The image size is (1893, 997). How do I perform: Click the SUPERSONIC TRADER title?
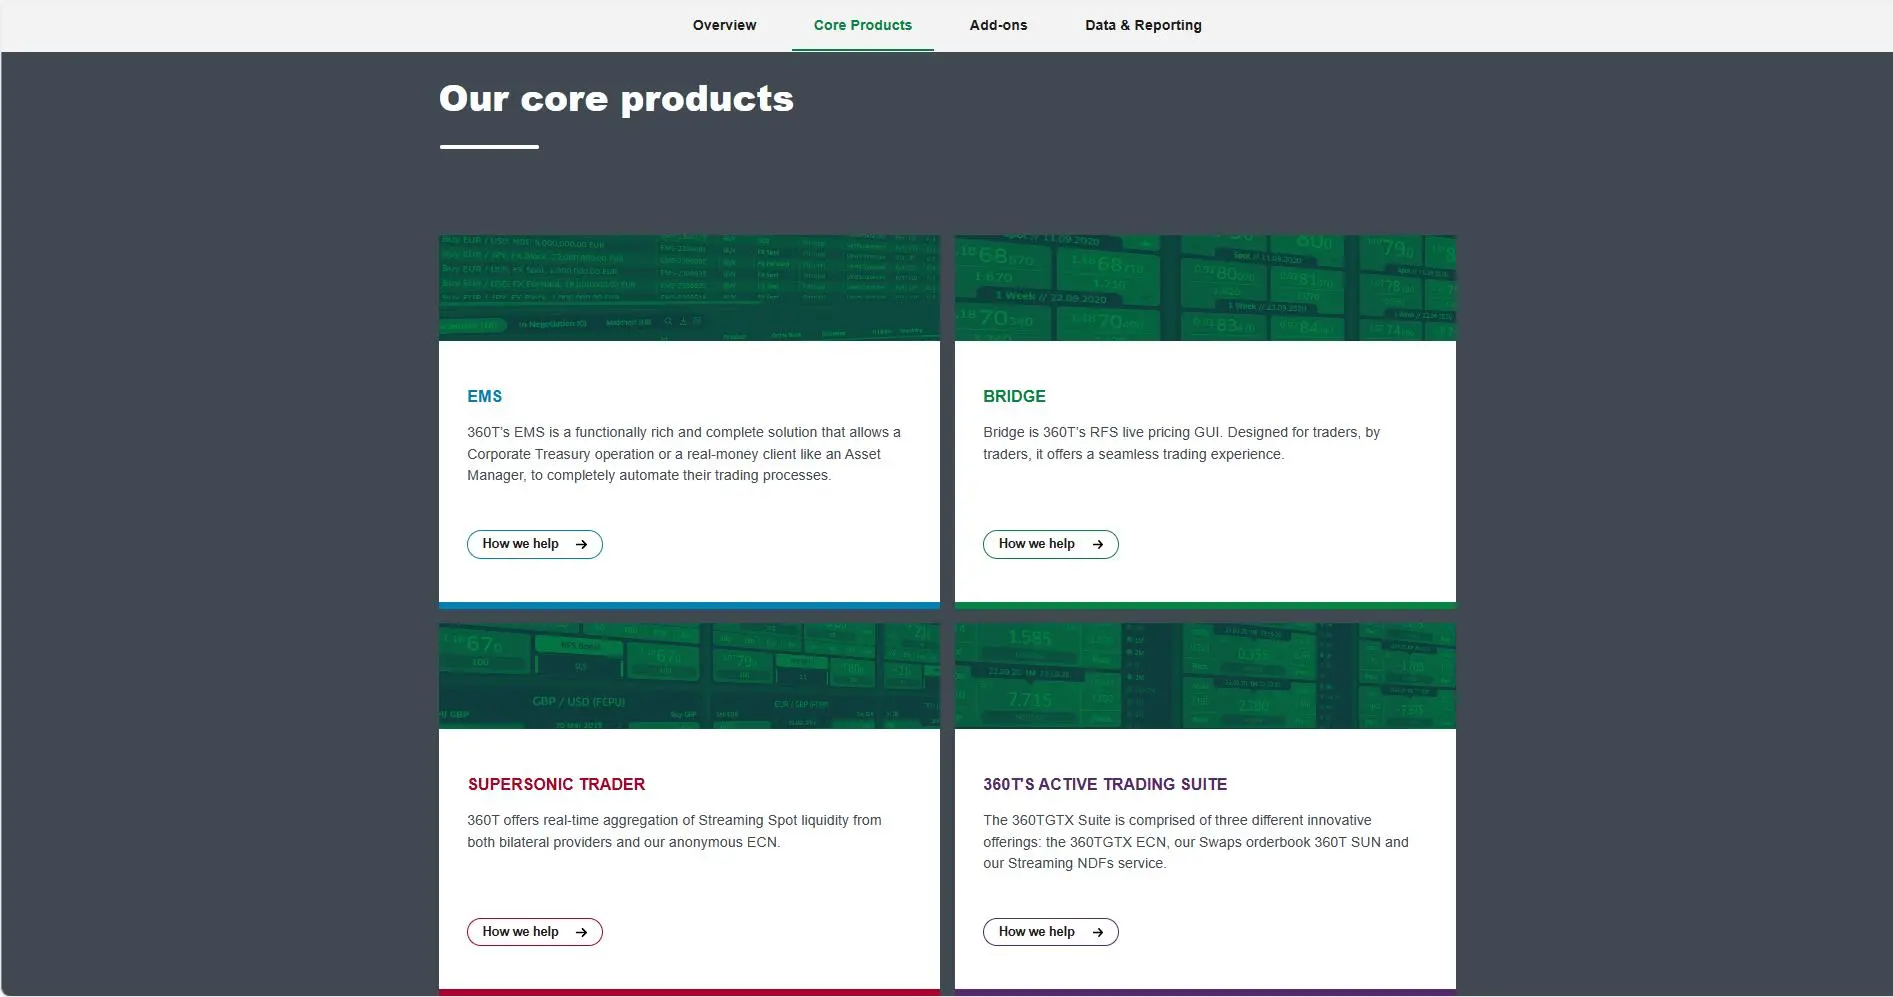556,784
